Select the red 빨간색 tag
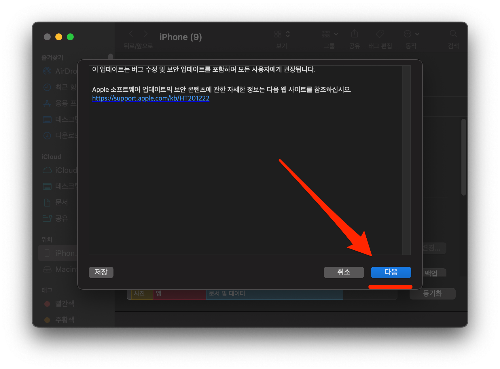Viewport: 500px width, 369px height. point(59,304)
